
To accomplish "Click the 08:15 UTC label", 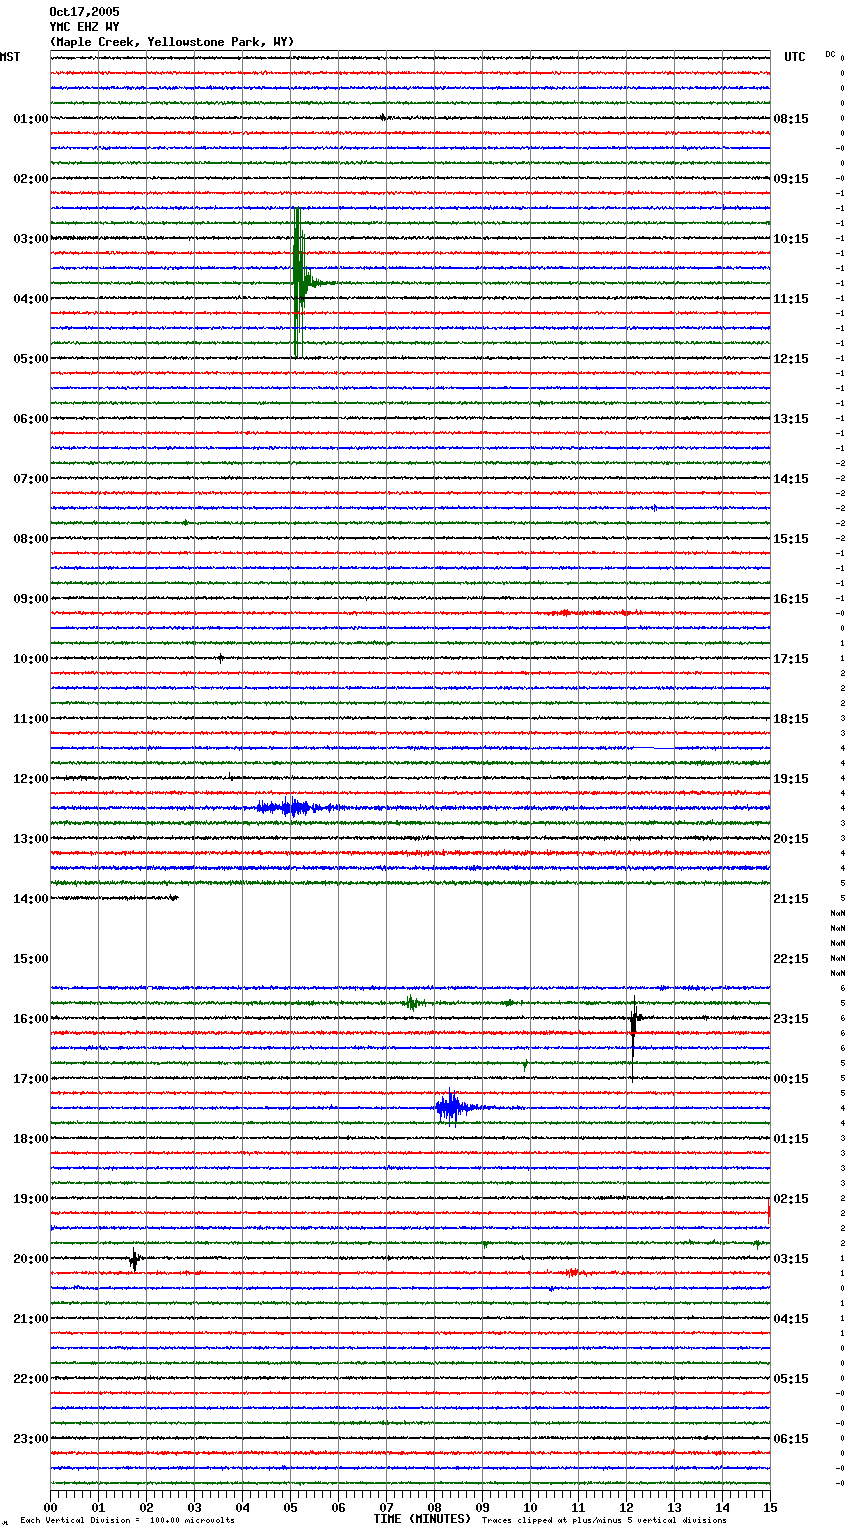I will point(791,119).
